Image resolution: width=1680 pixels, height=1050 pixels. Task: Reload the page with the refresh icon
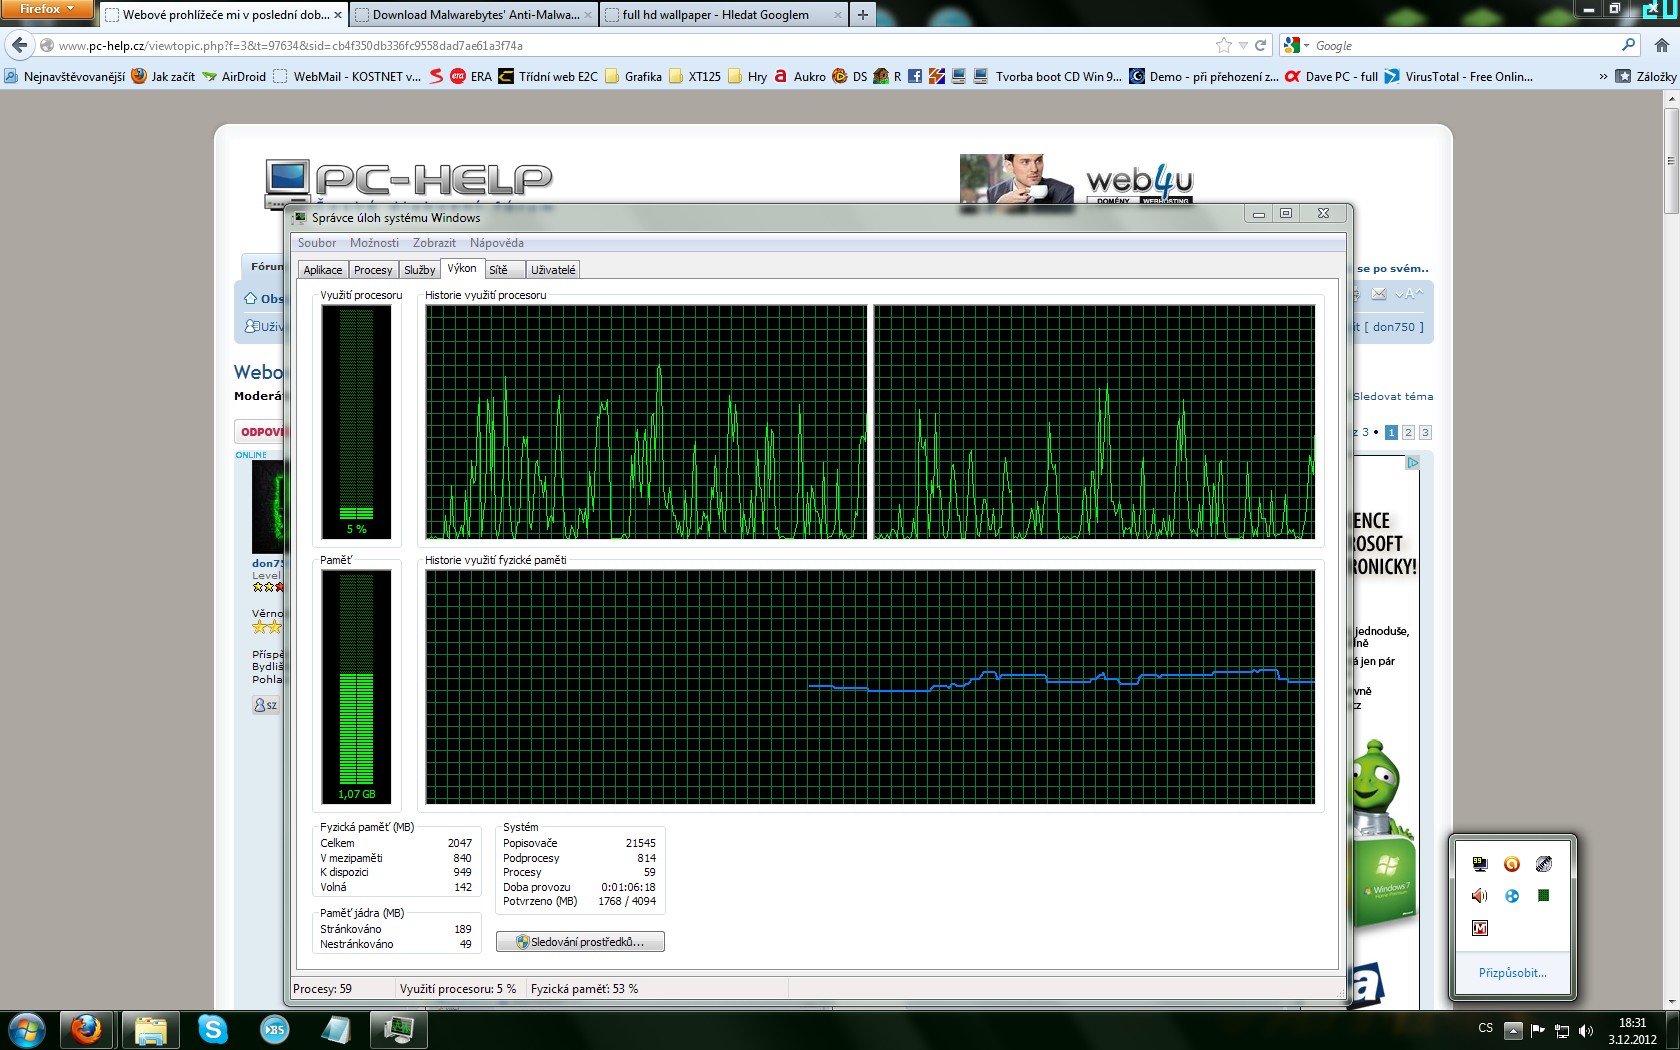coord(1261,45)
